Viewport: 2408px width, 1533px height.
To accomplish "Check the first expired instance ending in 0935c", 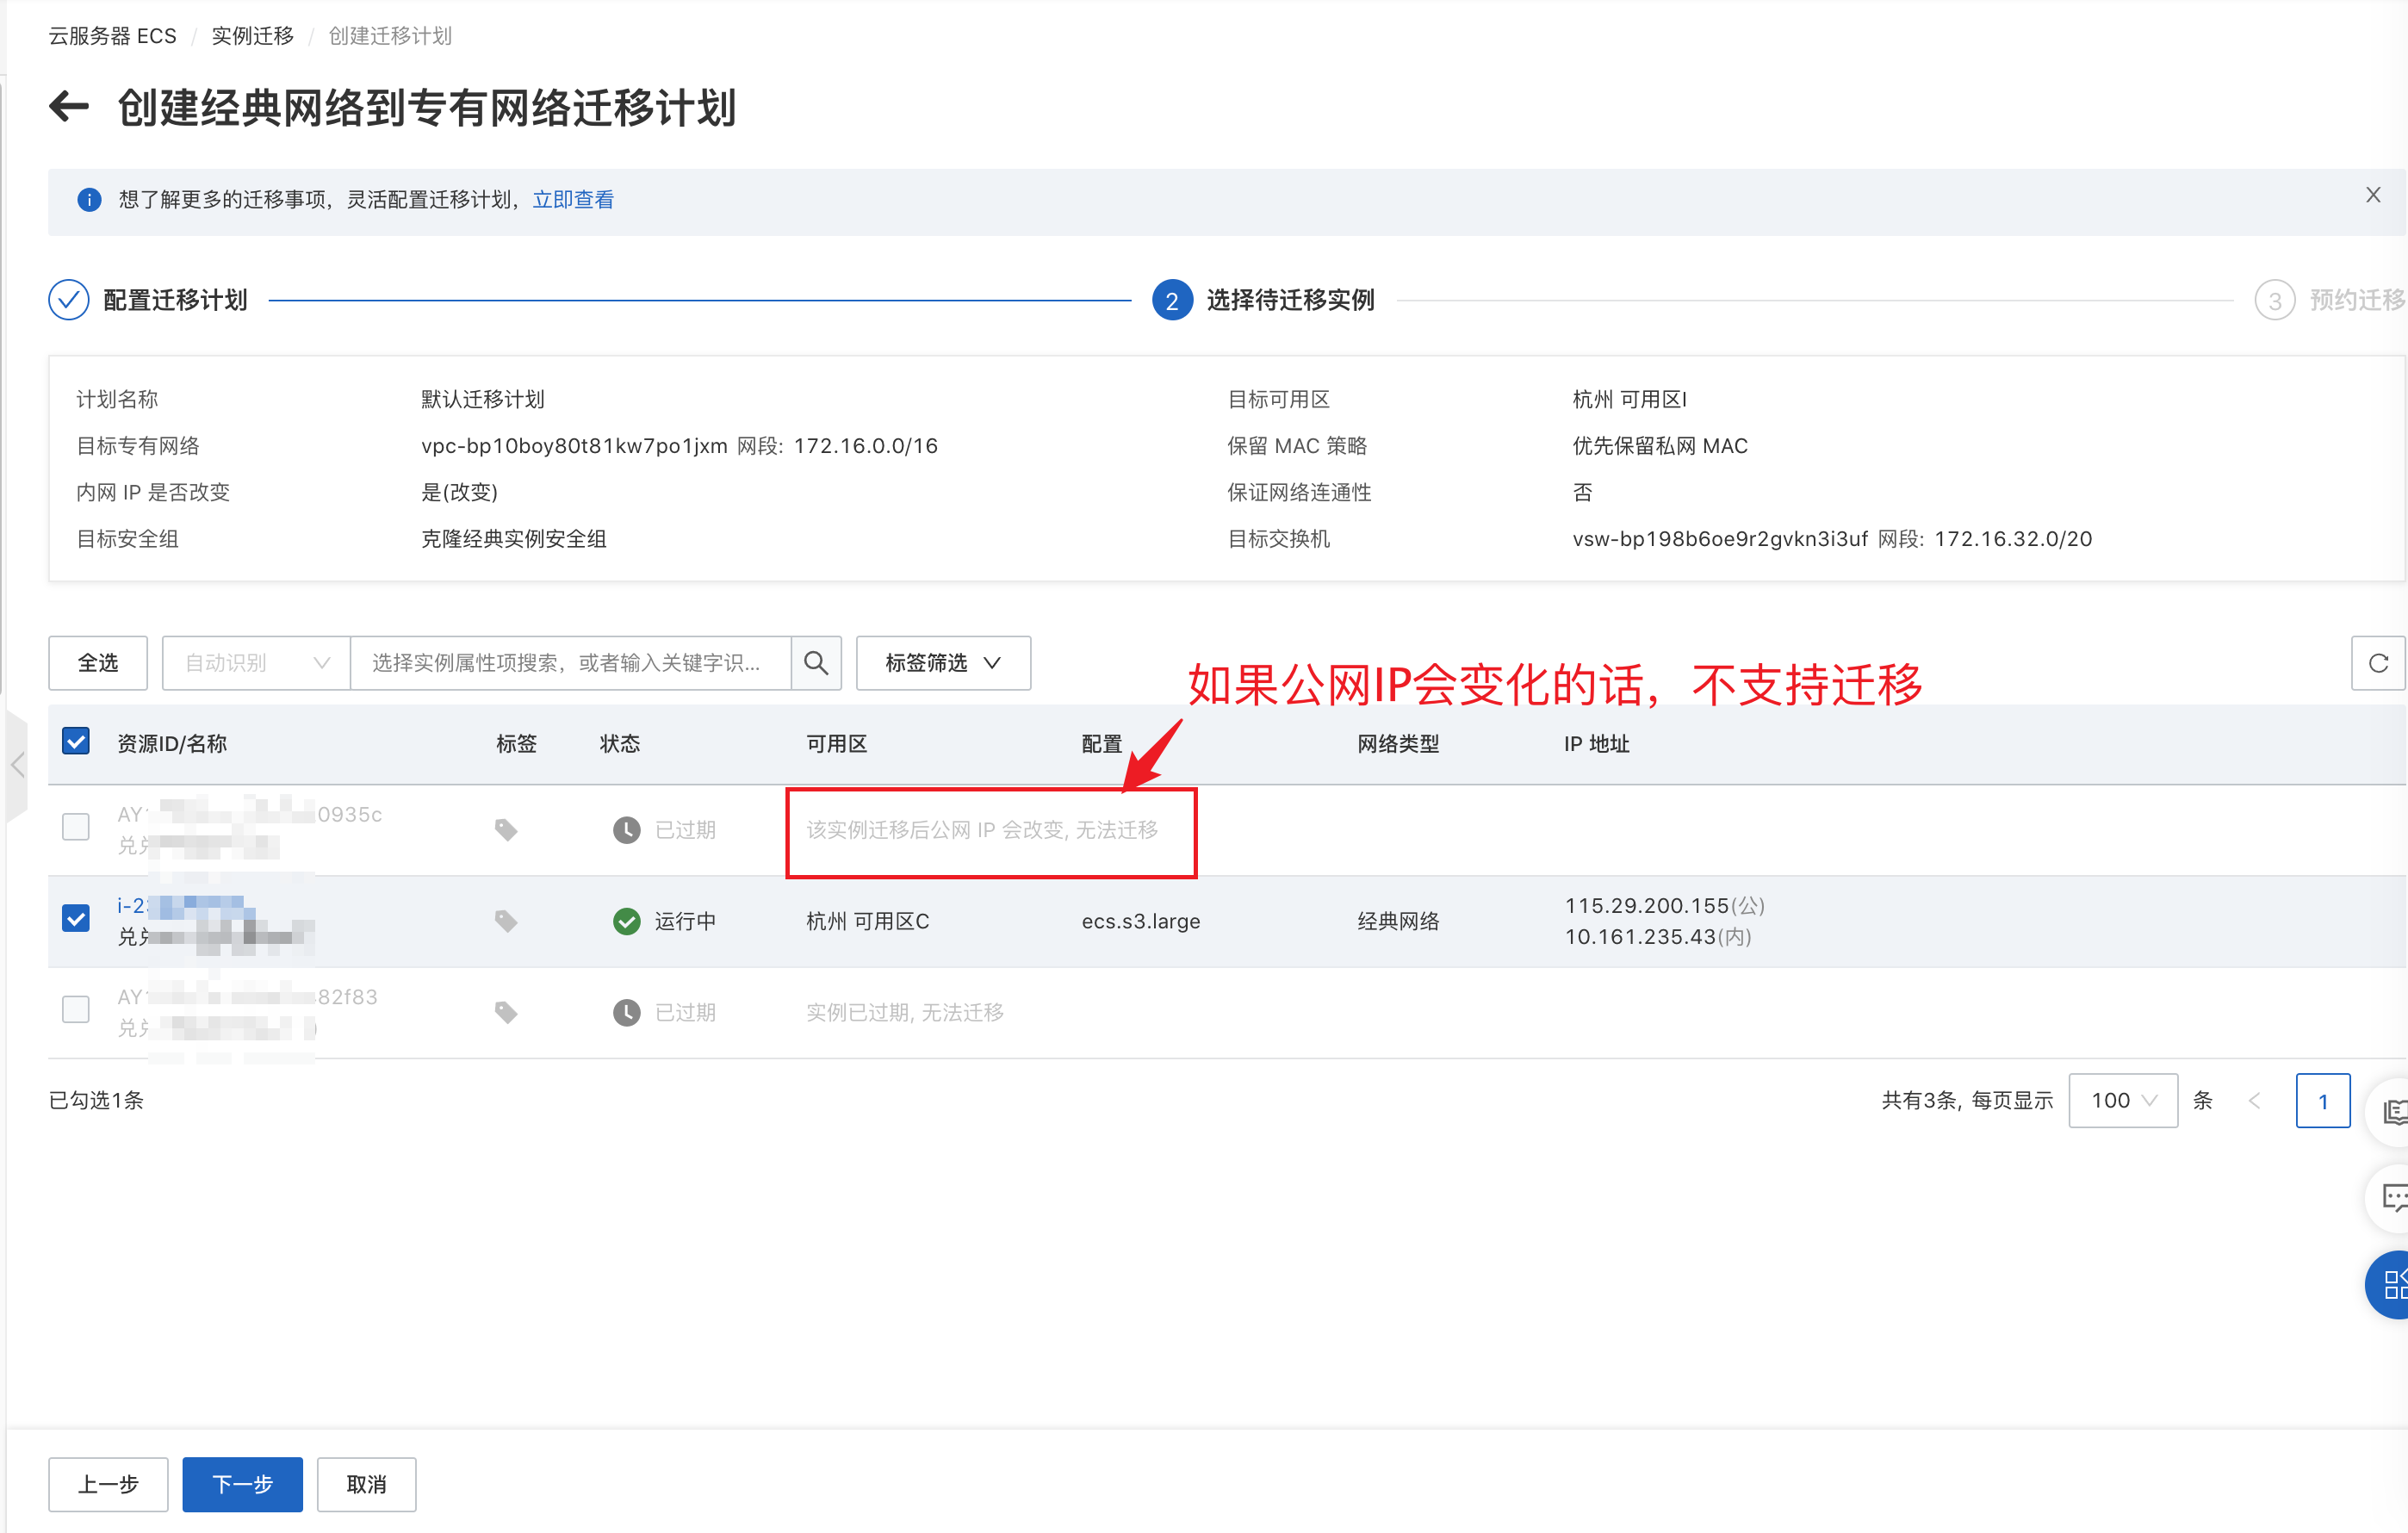I will pos(76,827).
